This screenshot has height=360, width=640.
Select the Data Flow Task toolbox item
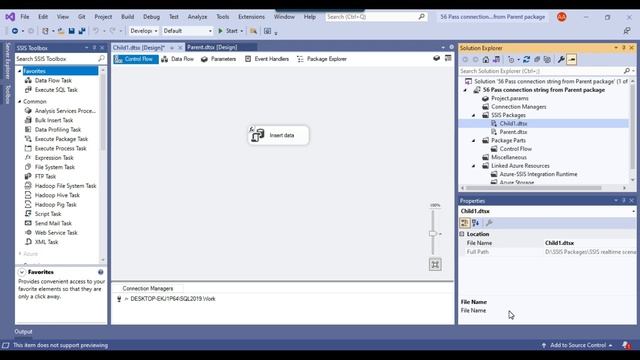tap(53, 80)
